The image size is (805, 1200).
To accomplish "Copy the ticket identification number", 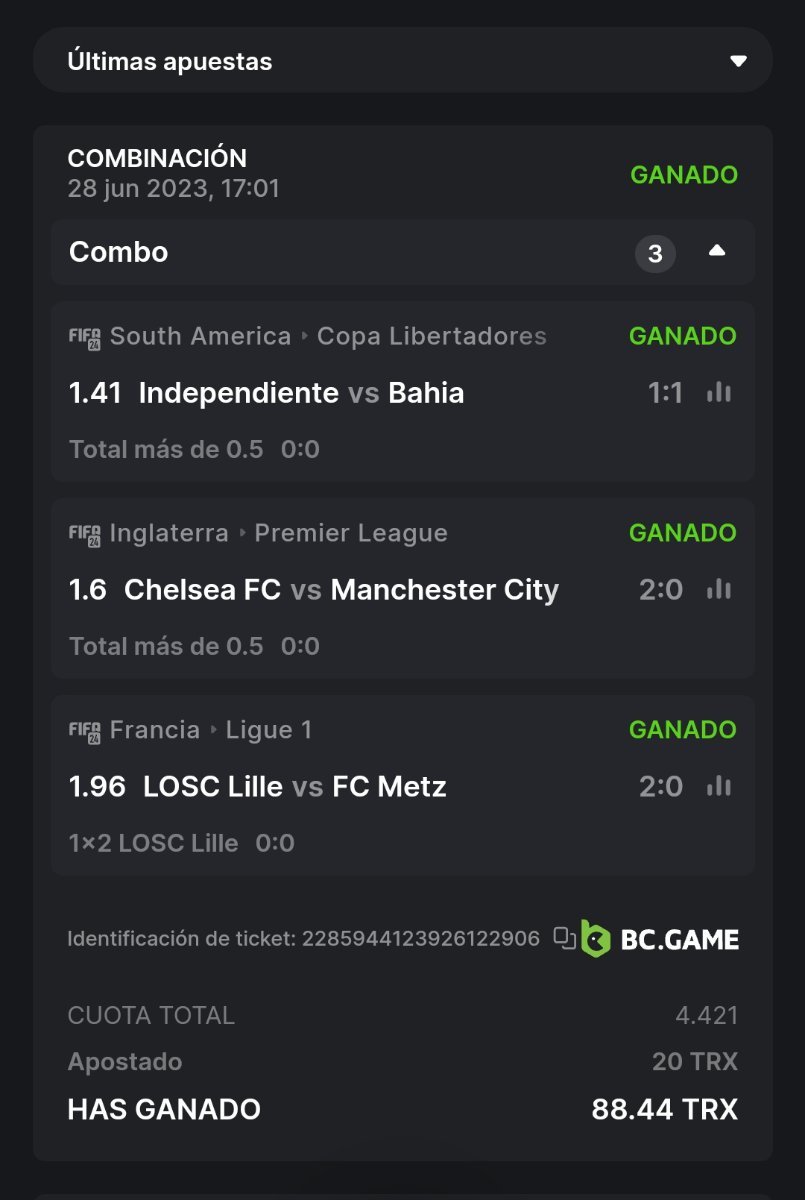I will click(565, 938).
